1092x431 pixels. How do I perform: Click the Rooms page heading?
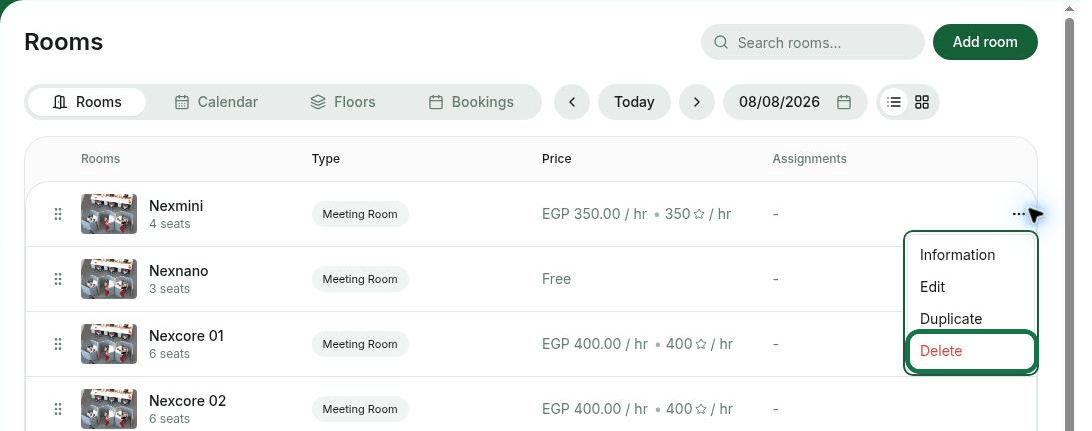pos(63,42)
